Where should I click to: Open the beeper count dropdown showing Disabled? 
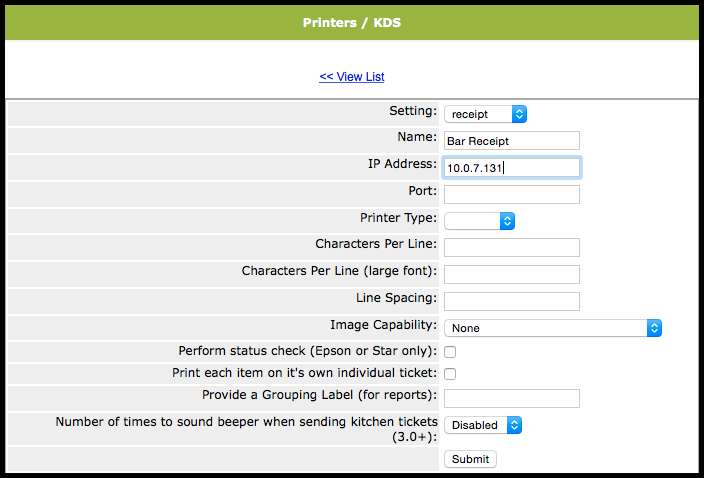point(483,425)
